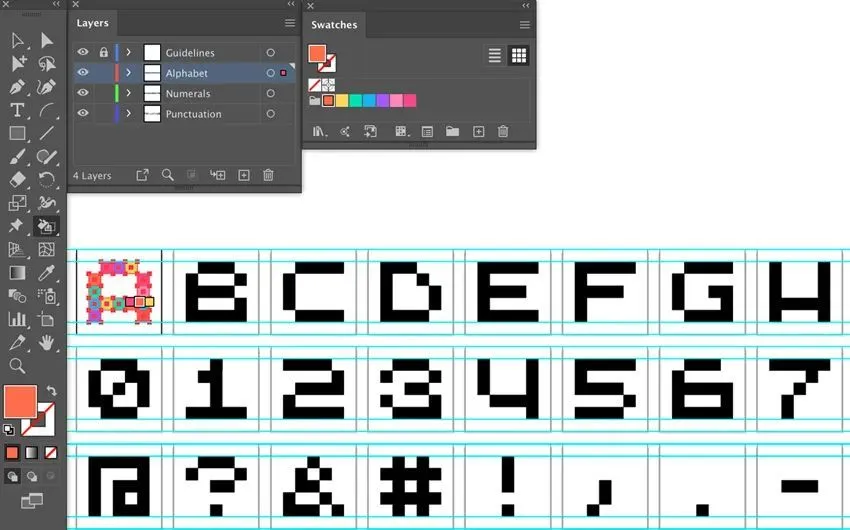Swap fill and stroke colors
This screenshot has width=850, height=530.
51,390
